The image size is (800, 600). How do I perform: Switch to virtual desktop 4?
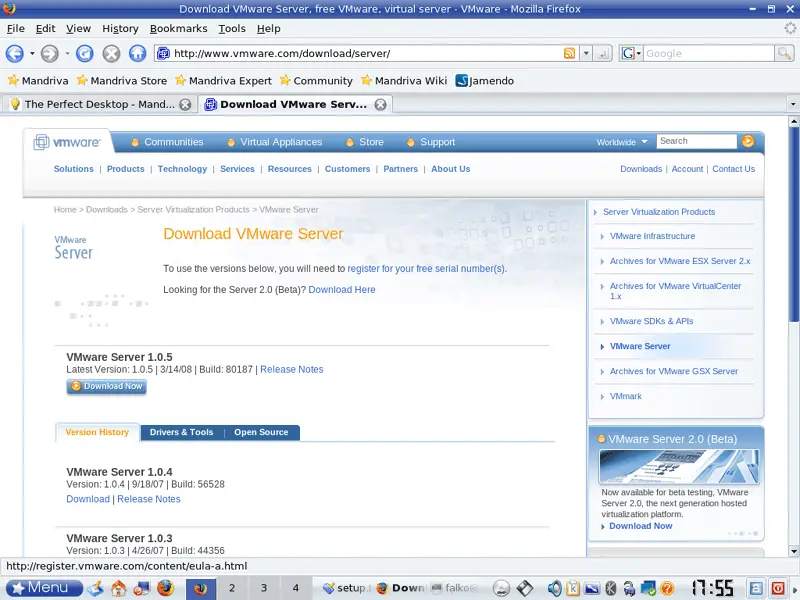point(295,588)
